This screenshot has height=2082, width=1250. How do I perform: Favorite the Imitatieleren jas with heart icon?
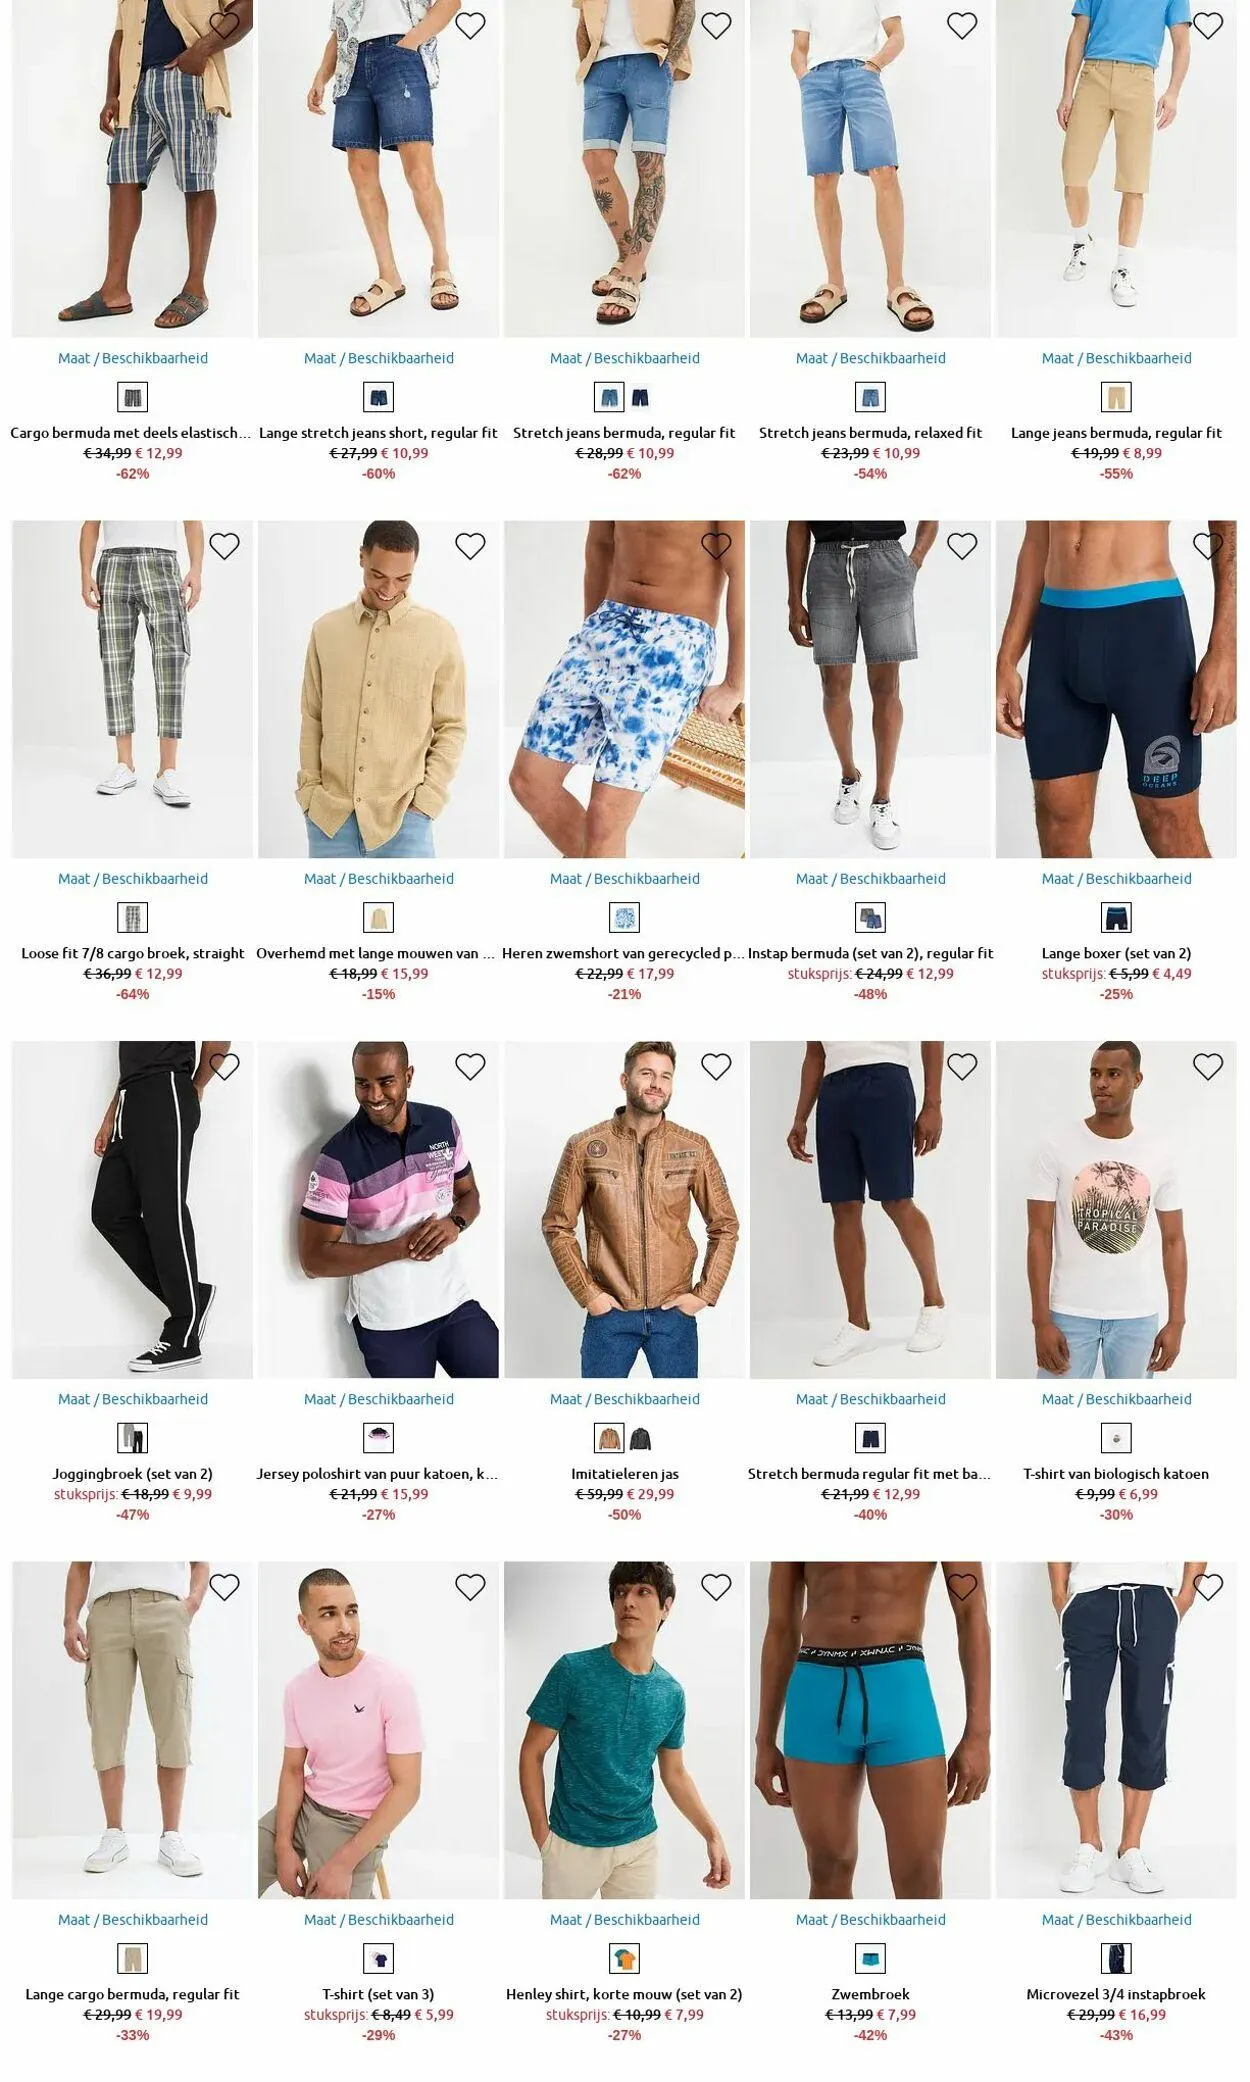(716, 1067)
